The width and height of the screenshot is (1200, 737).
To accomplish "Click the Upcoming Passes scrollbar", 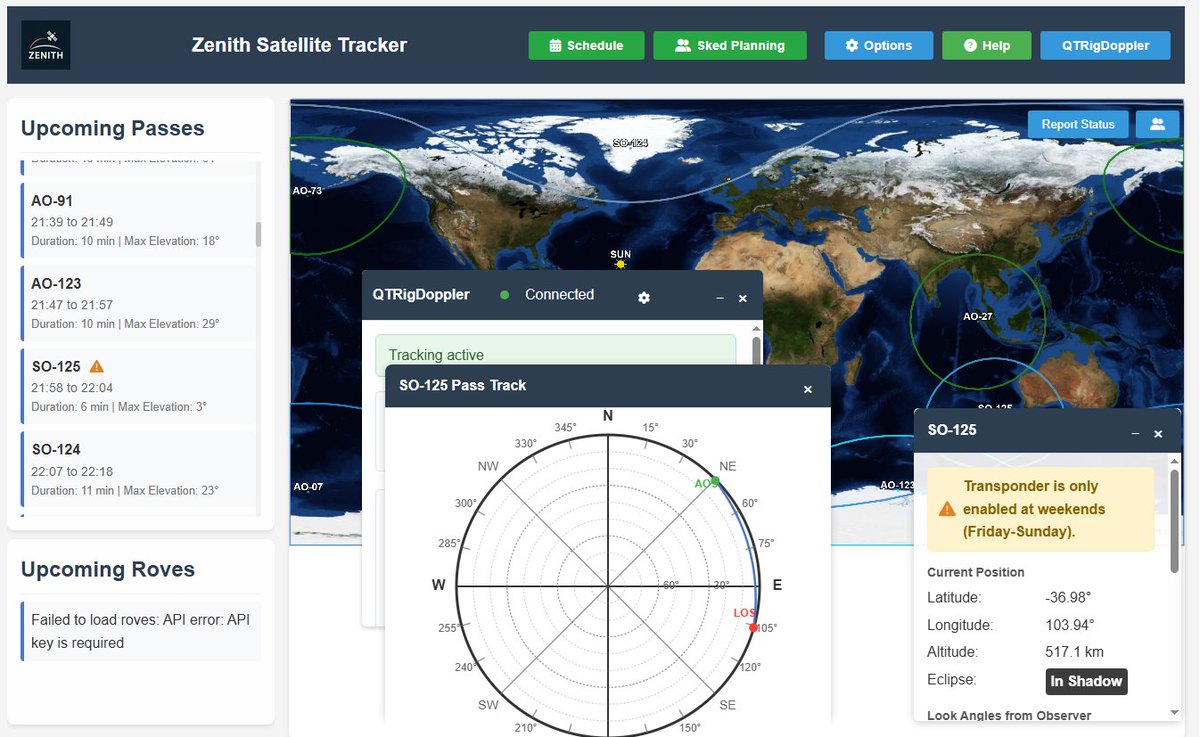I will 259,234.
